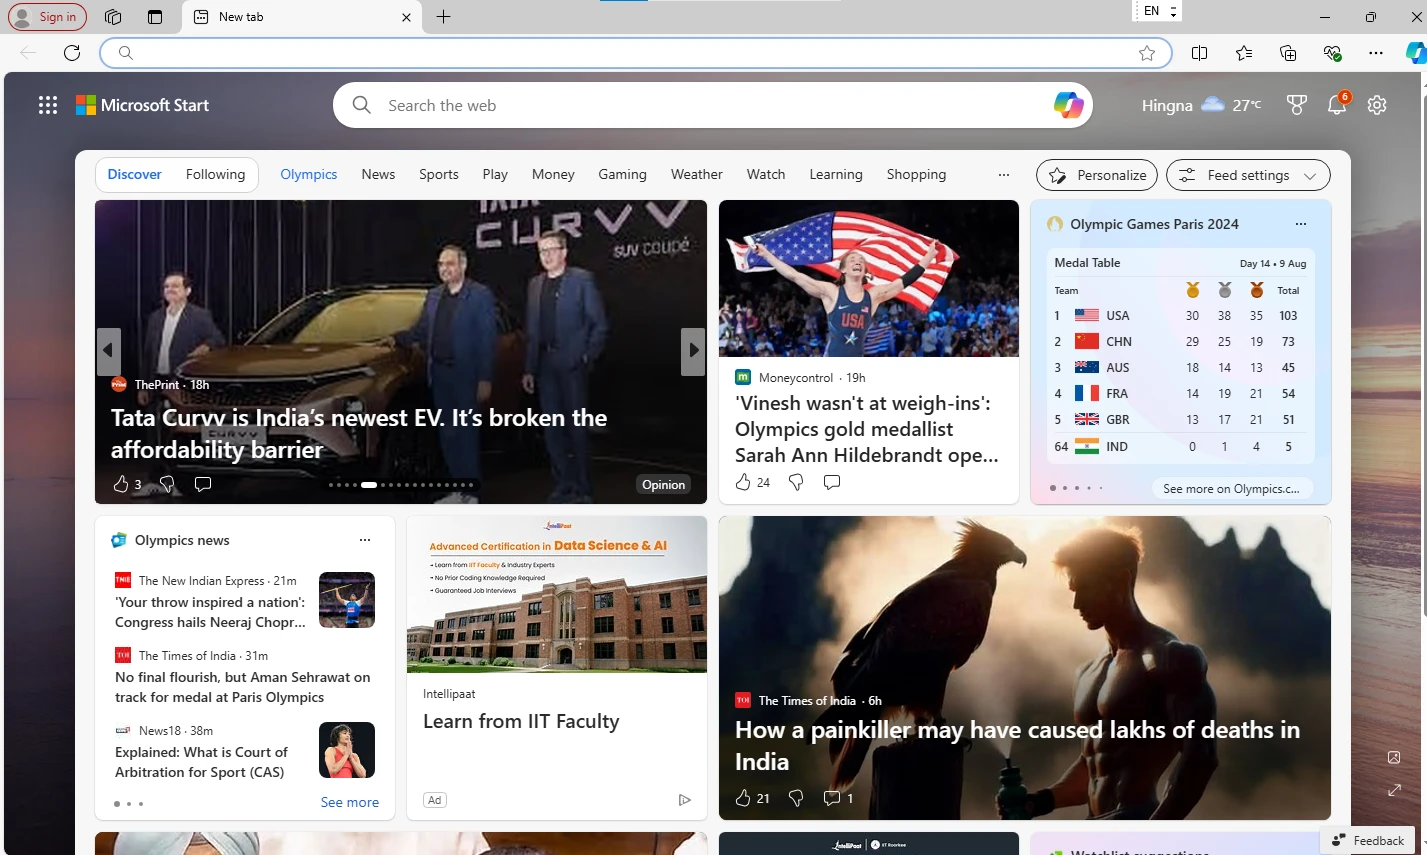Click the AdChoices play icon

coord(685,800)
